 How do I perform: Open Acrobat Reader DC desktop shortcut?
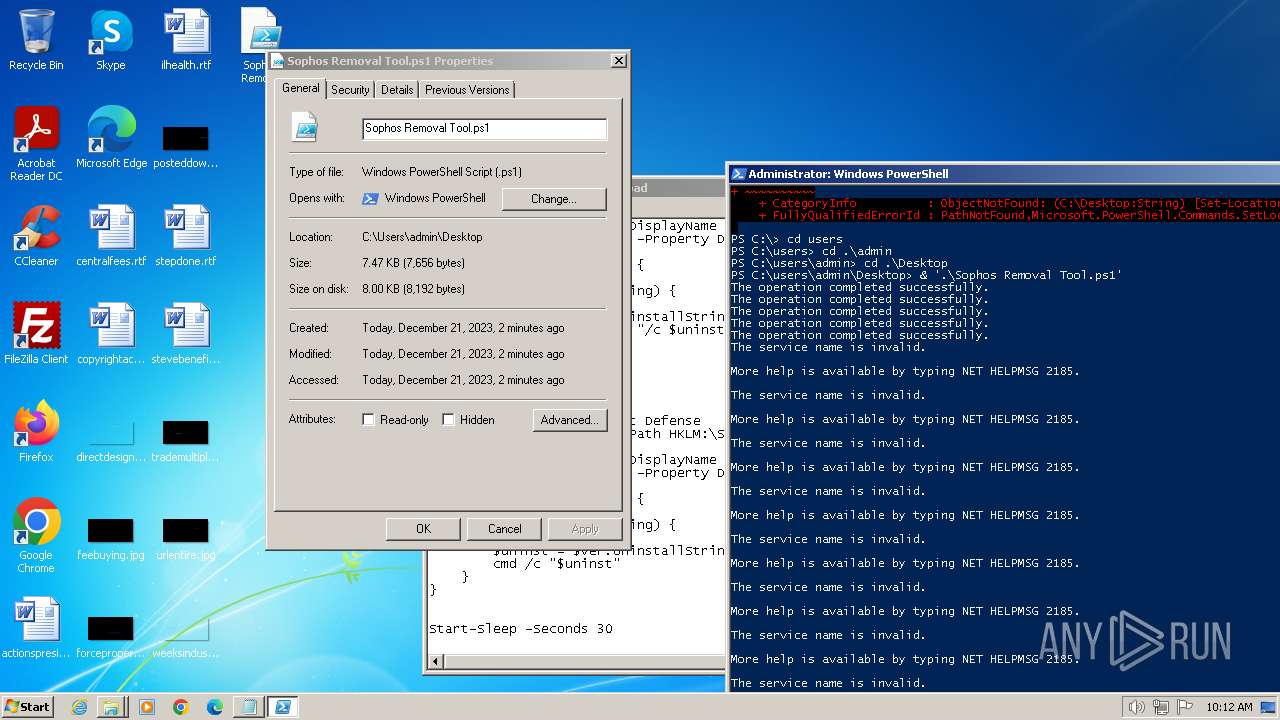pyautogui.click(x=36, y=144)
